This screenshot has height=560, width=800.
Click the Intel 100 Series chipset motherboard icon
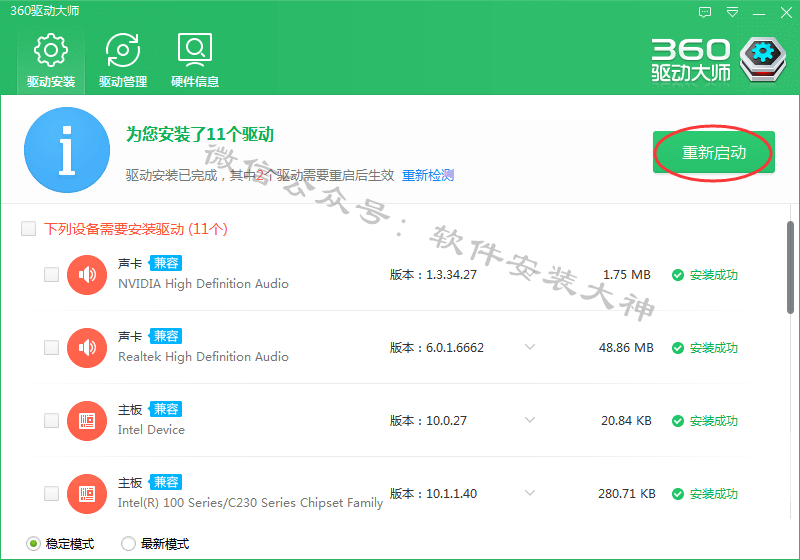tap(87, 494)
